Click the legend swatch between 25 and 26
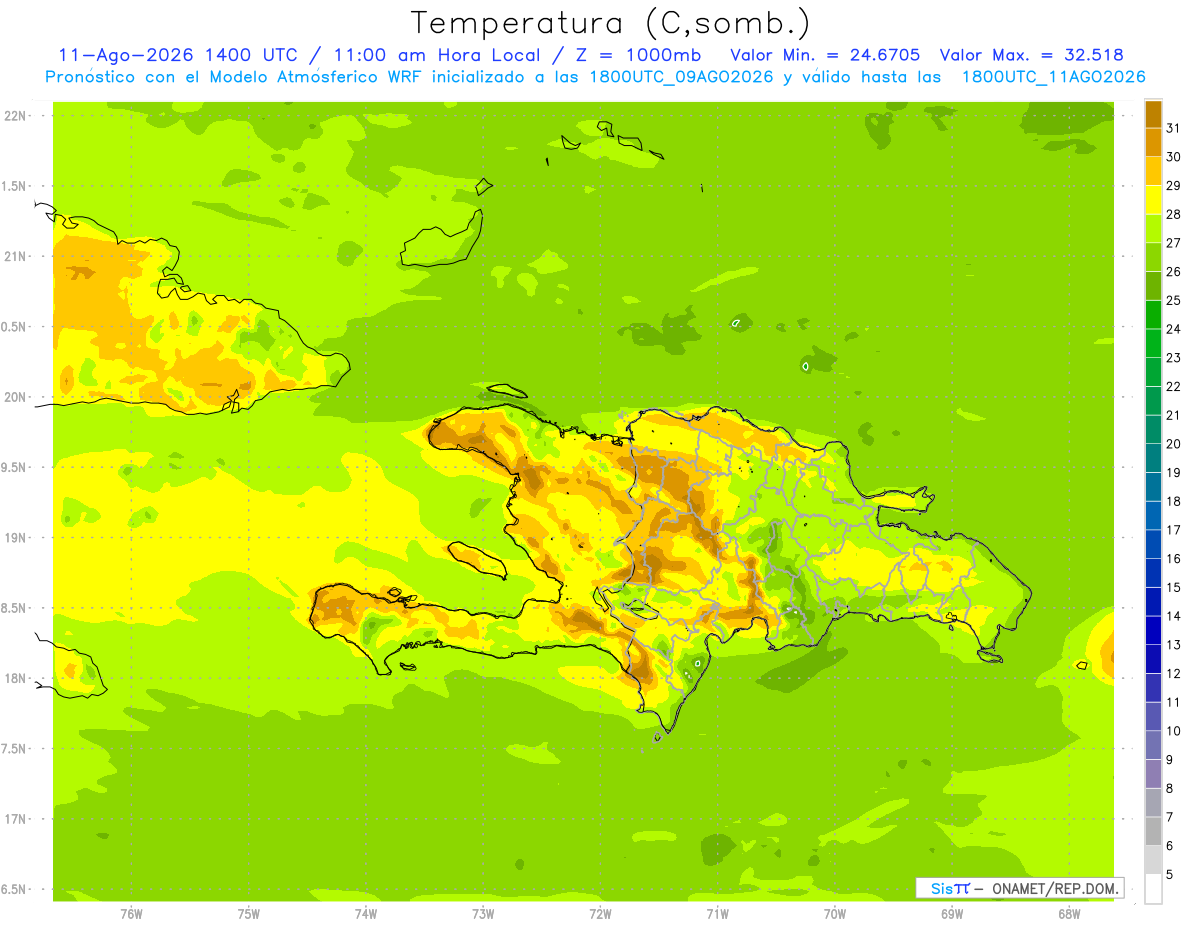The width and height of the screenshot is (1200, 927). 1153,286
